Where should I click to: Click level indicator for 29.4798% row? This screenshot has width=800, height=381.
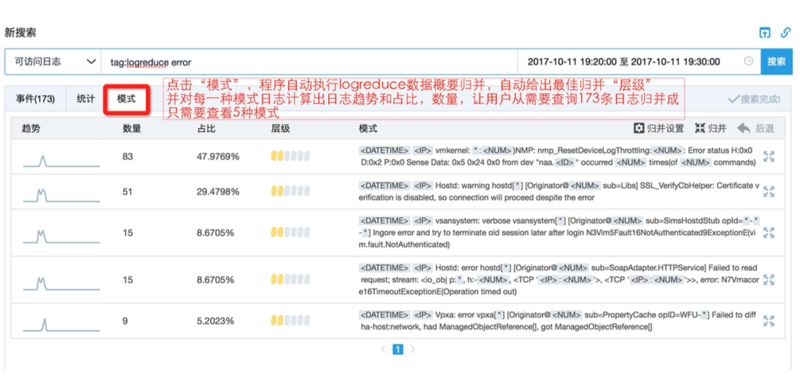click(290, 192)
